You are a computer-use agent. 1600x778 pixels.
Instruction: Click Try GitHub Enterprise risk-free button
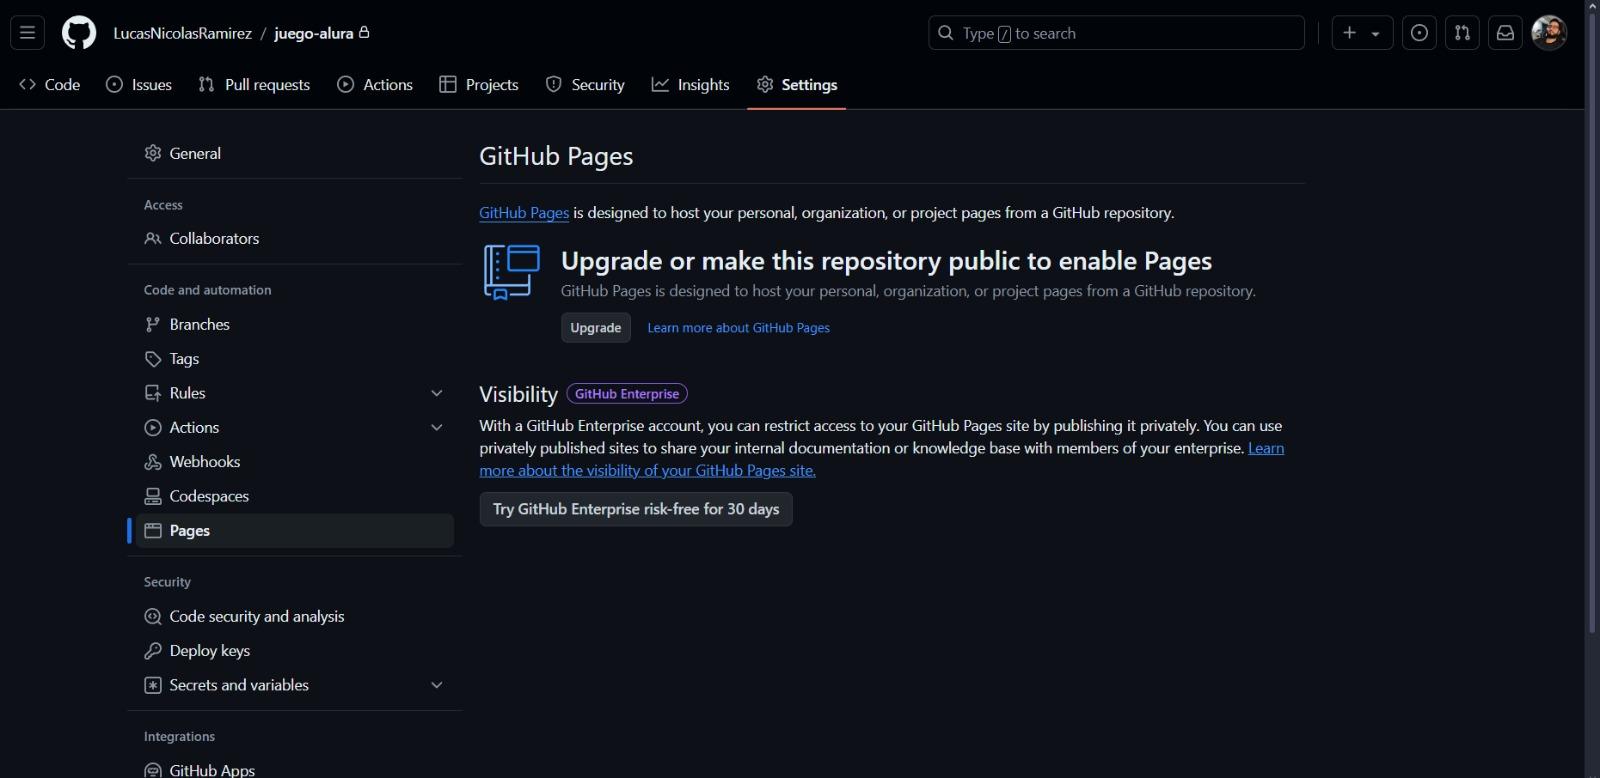coord(636,509)
